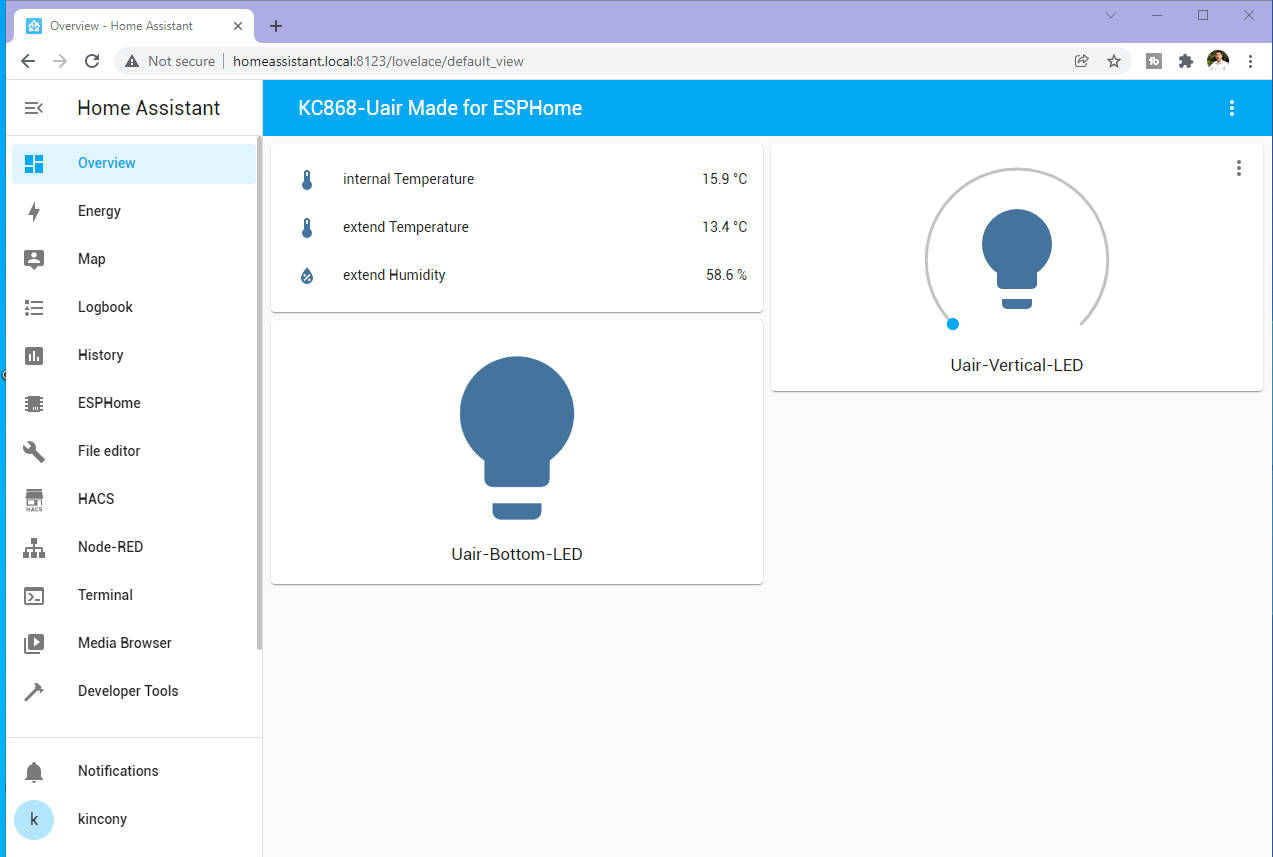Show extend Humidity sensor details
The image size is (1273, 857).
click(394, 275)
